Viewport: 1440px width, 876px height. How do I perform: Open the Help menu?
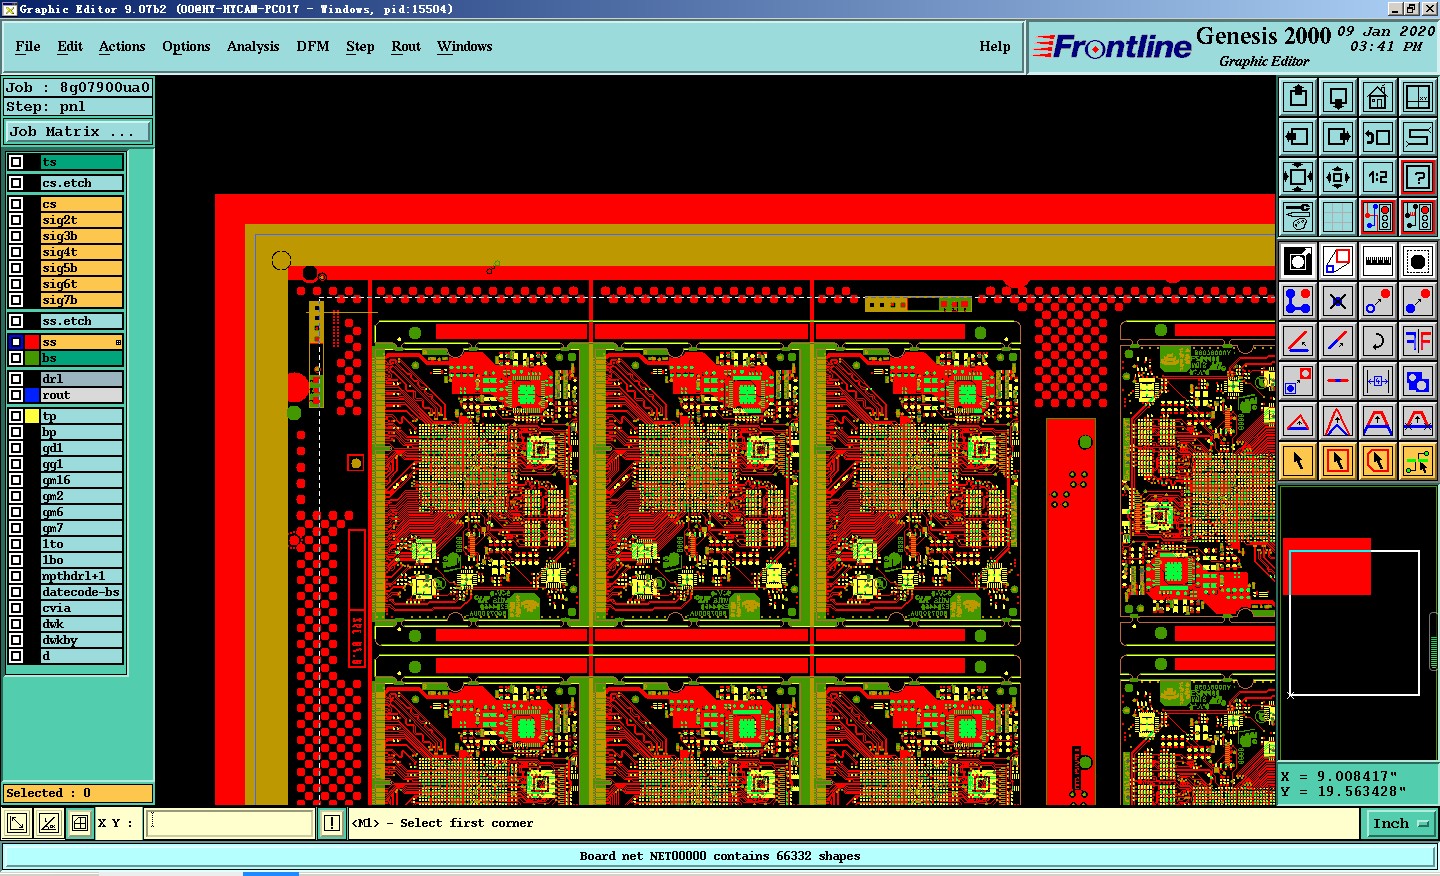[995, 46]
